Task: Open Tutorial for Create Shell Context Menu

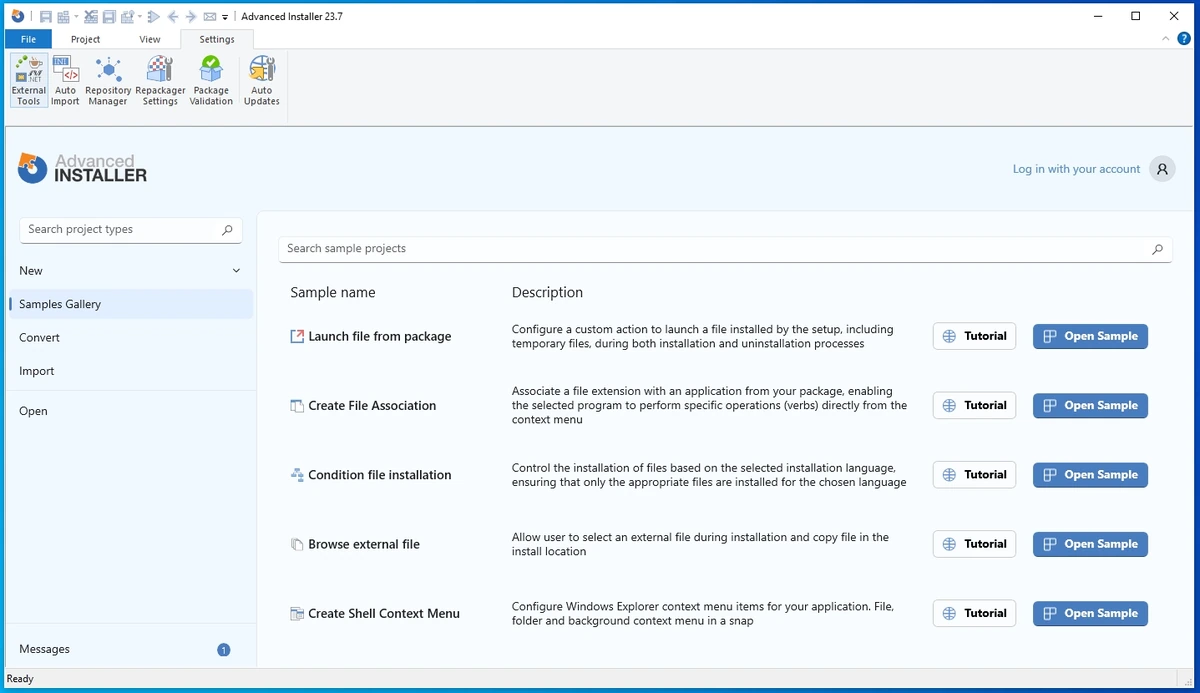Action: point(974,614)
